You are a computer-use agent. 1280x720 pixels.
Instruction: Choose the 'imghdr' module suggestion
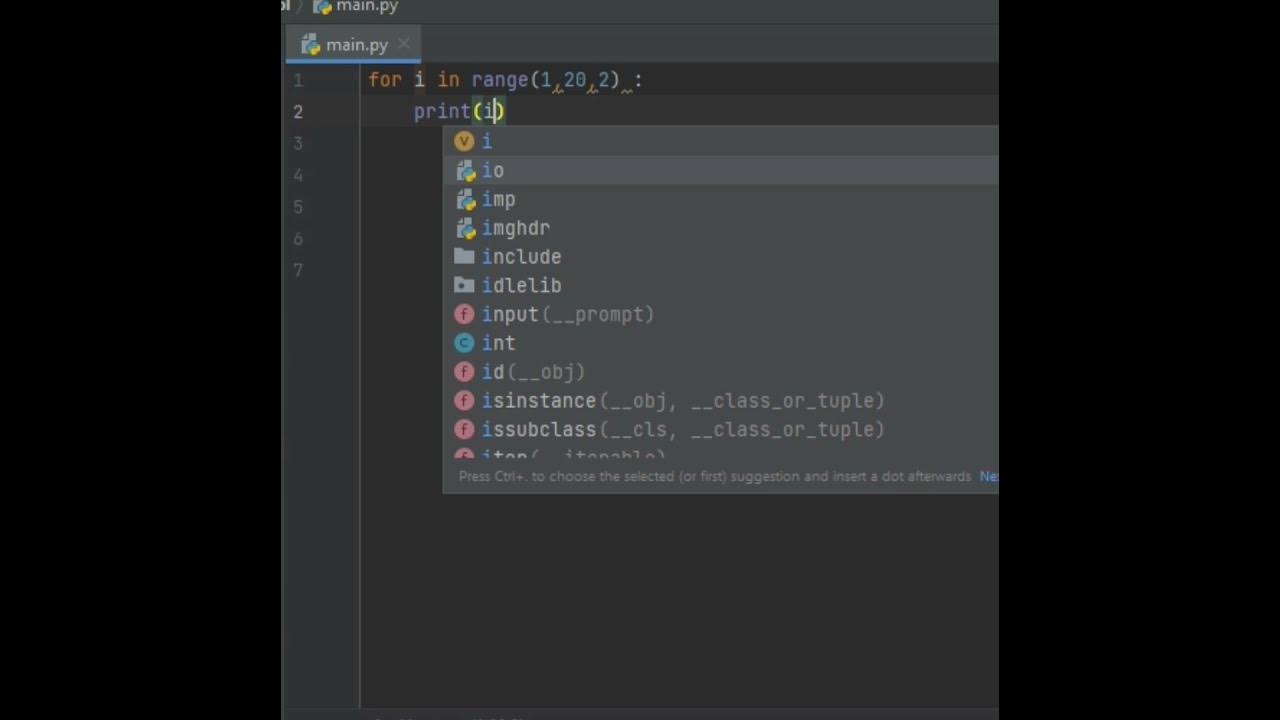720,228
